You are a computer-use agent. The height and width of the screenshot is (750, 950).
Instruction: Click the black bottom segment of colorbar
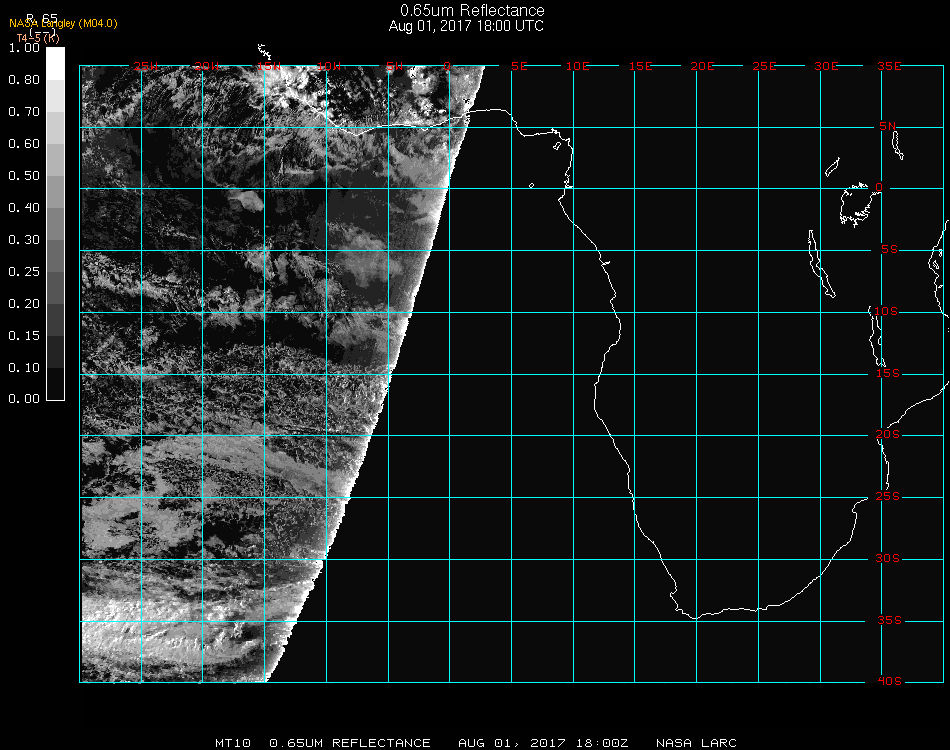tap(55, 384)
